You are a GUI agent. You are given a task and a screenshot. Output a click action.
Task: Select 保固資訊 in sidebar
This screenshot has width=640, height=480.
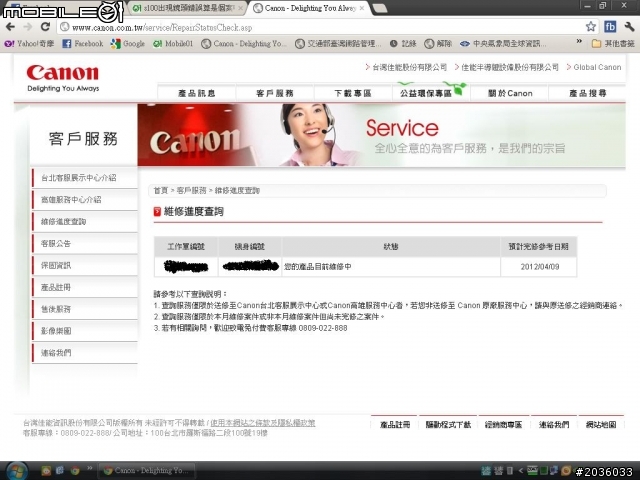coord(84,265)
